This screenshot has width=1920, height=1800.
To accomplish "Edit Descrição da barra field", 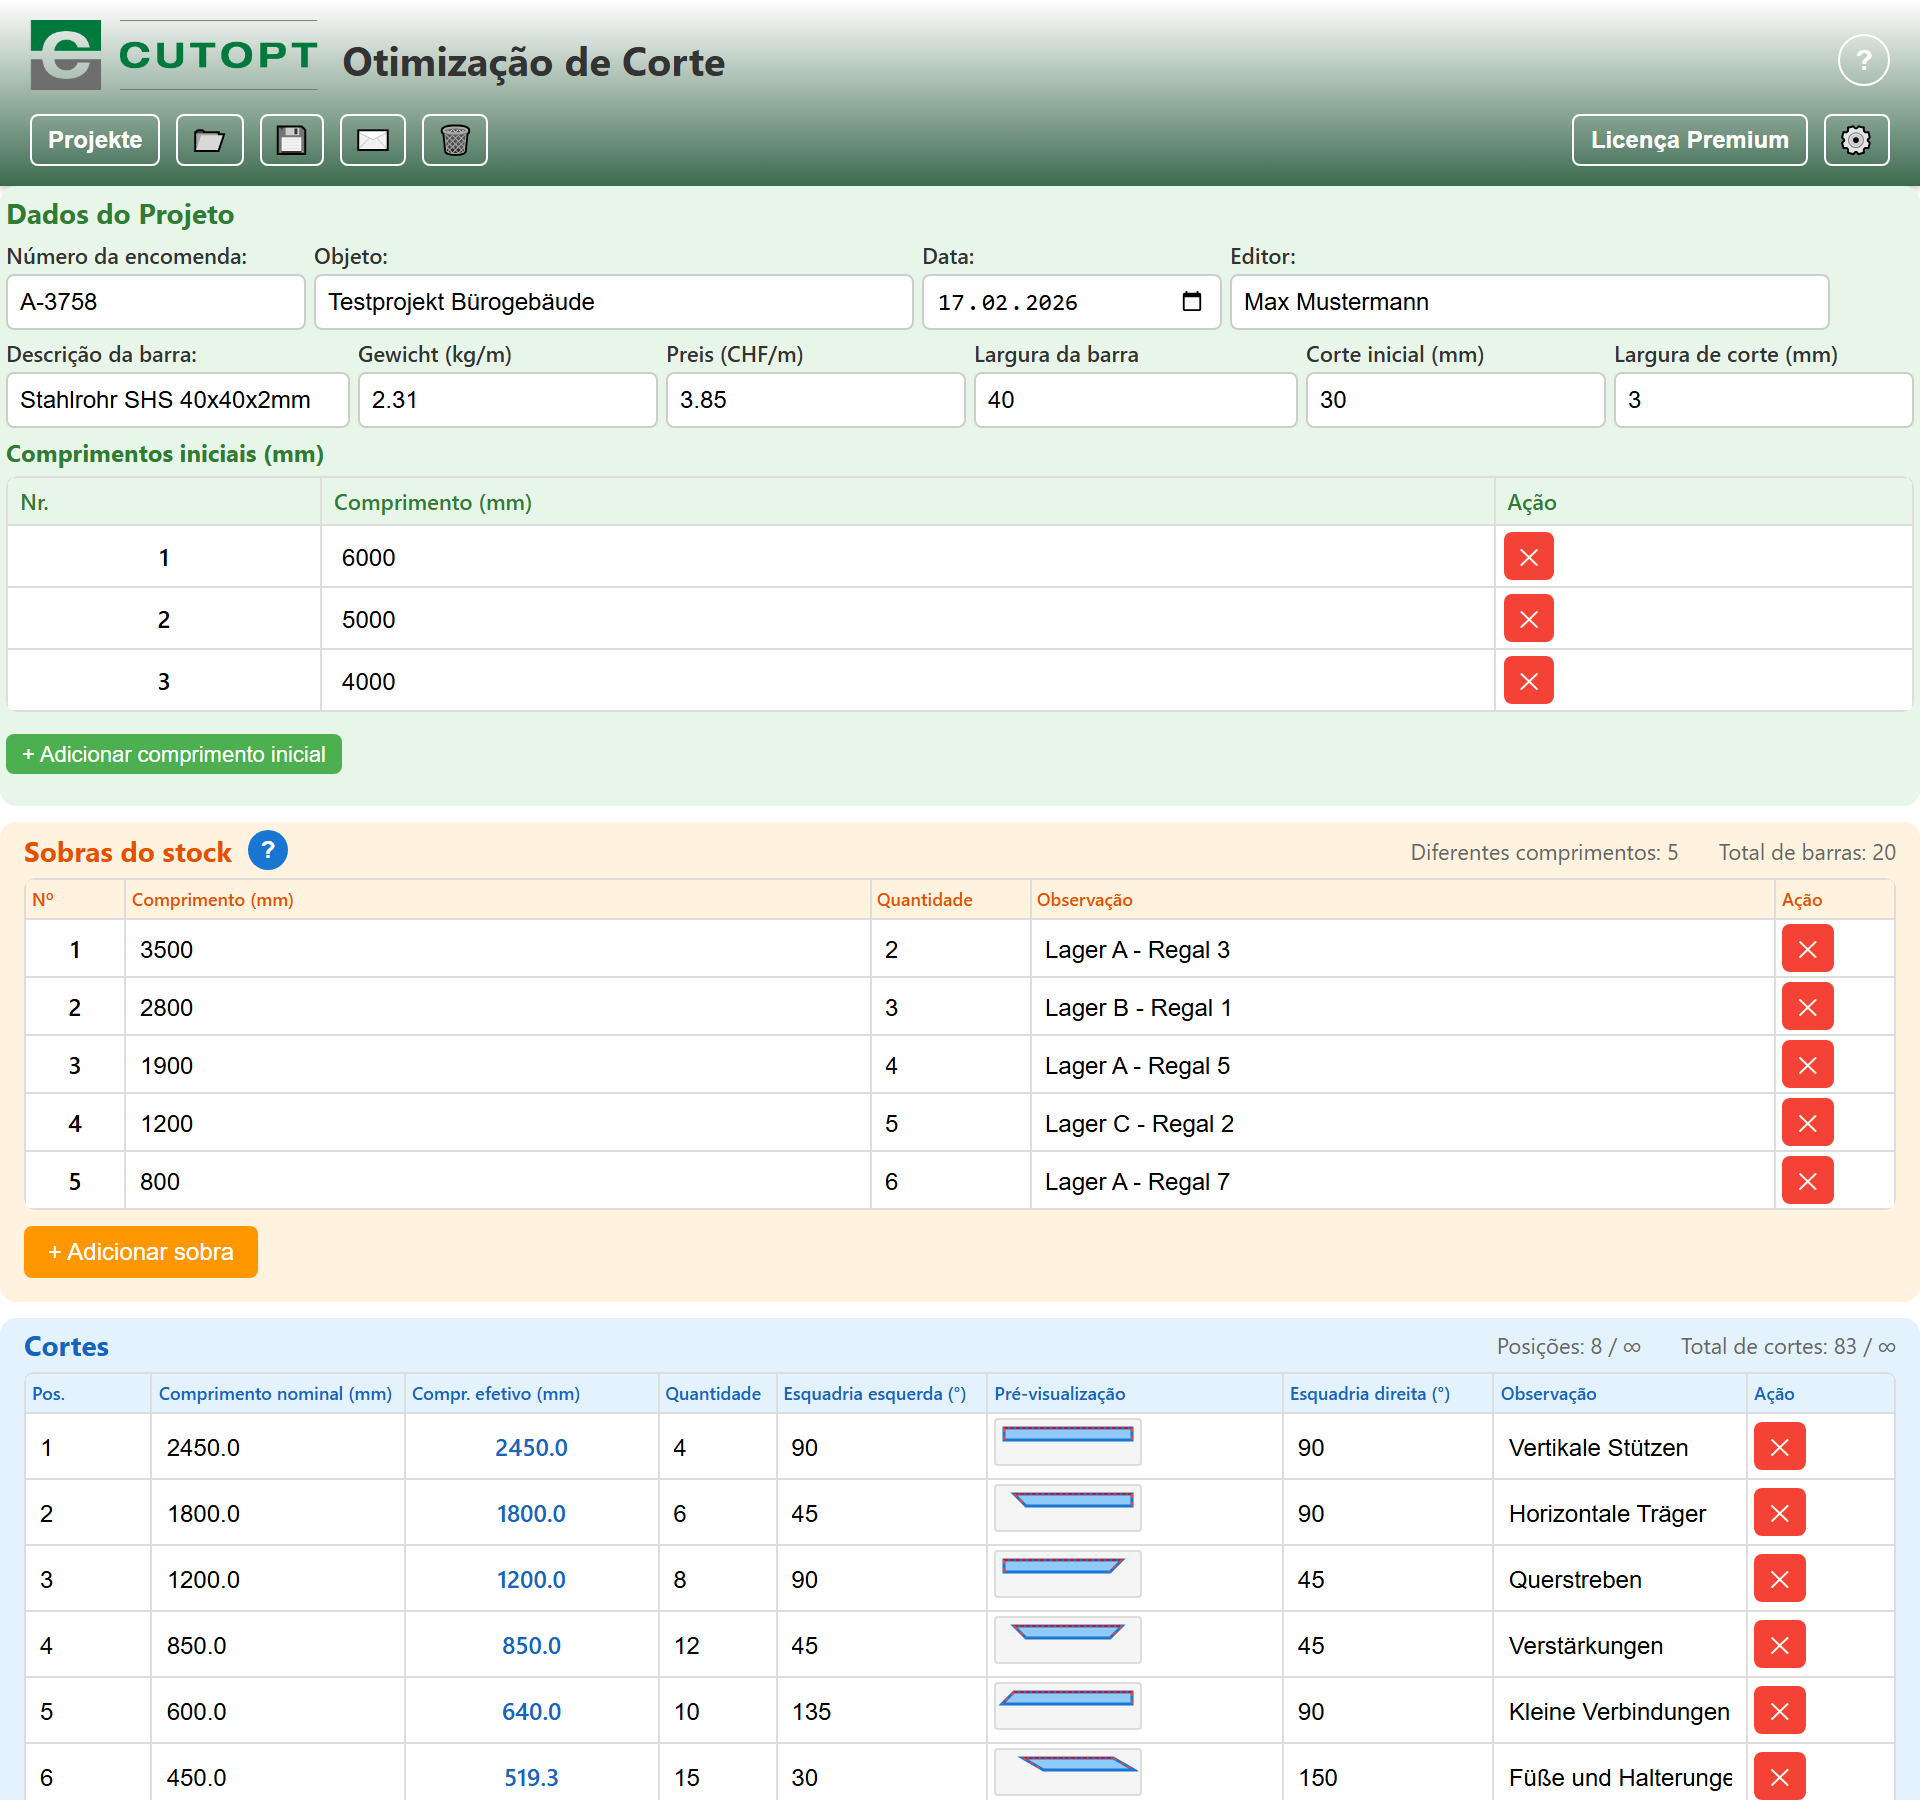I will [x=178, y=400].
